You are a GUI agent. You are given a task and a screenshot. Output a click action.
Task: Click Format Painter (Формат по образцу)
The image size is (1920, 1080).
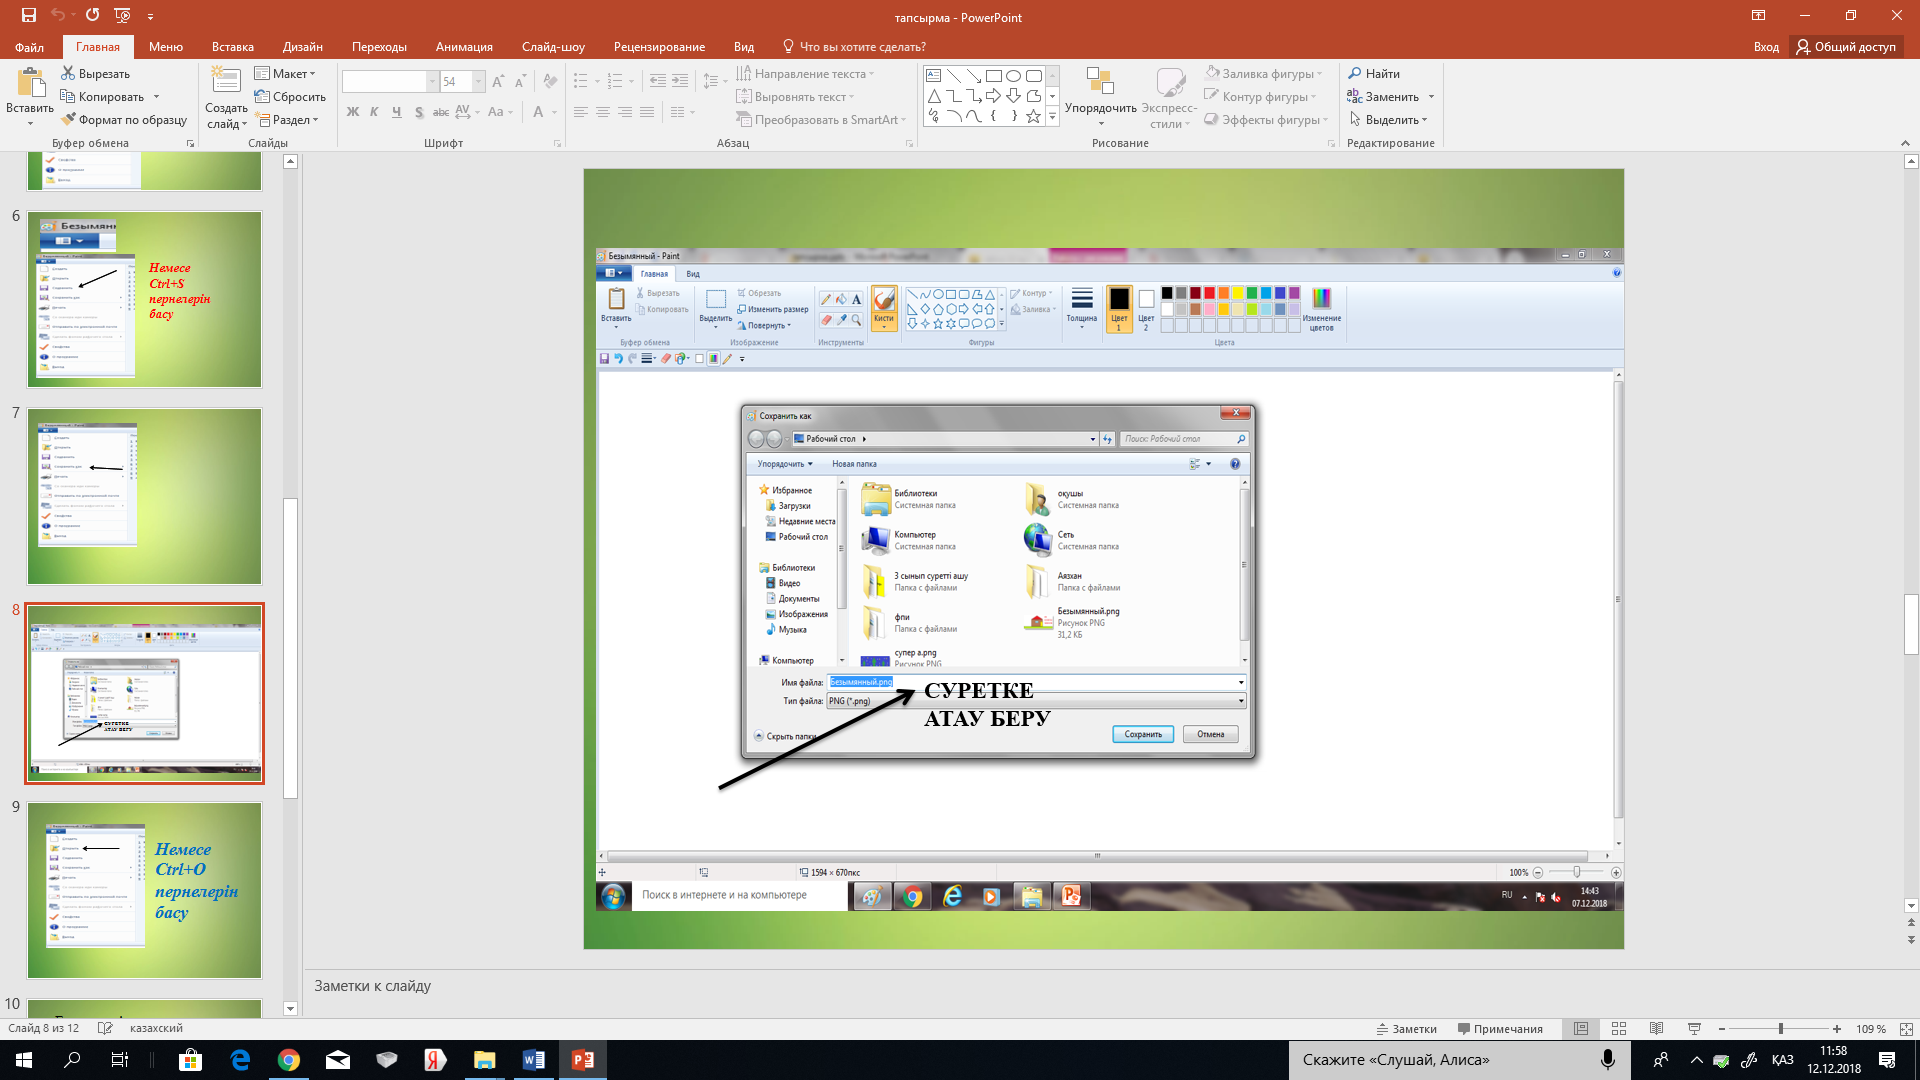(x=124, y=120)
